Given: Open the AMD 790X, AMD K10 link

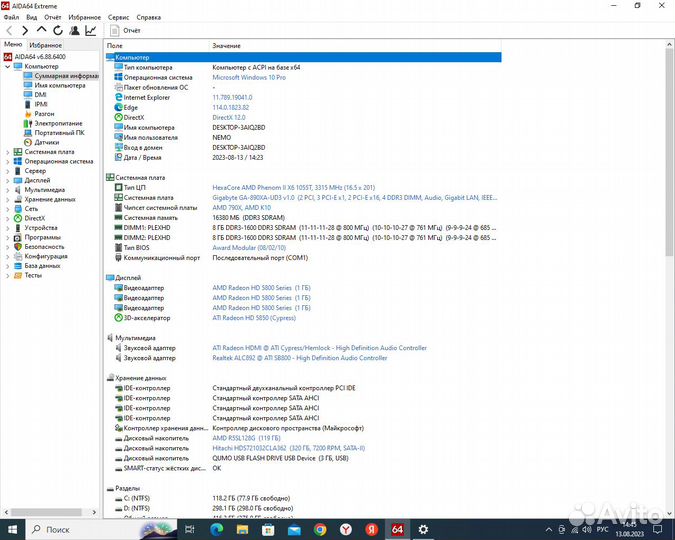Looking at the screenshot, I should point(242,208).
